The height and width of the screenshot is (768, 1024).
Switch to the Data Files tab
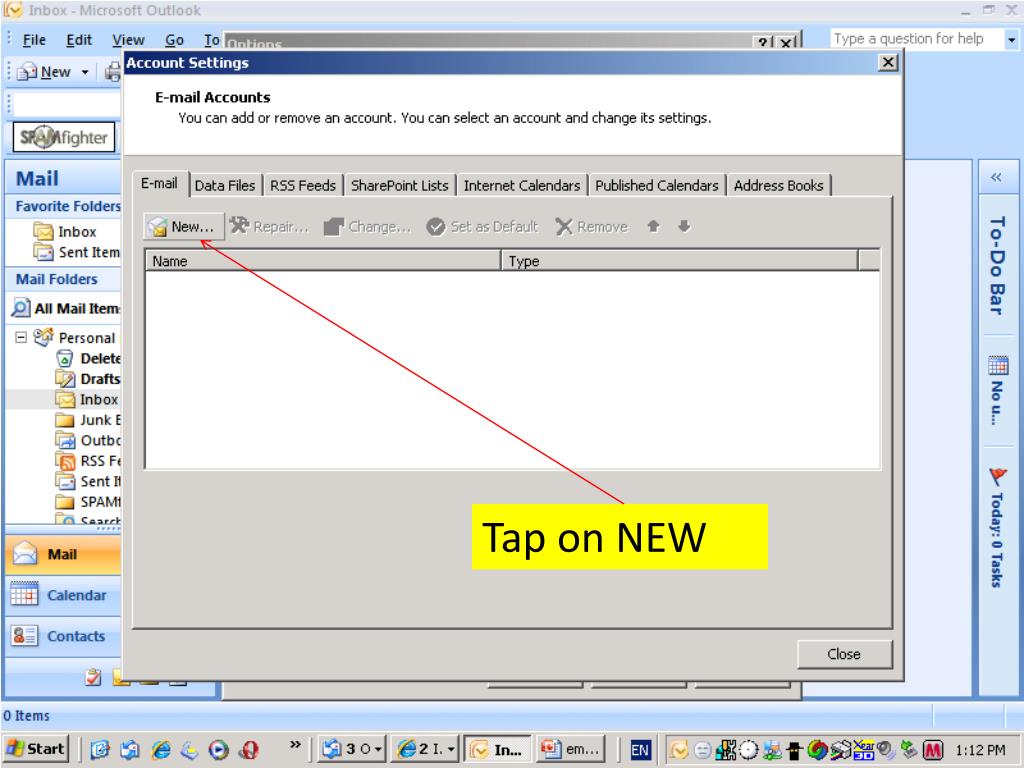[225, 185]
